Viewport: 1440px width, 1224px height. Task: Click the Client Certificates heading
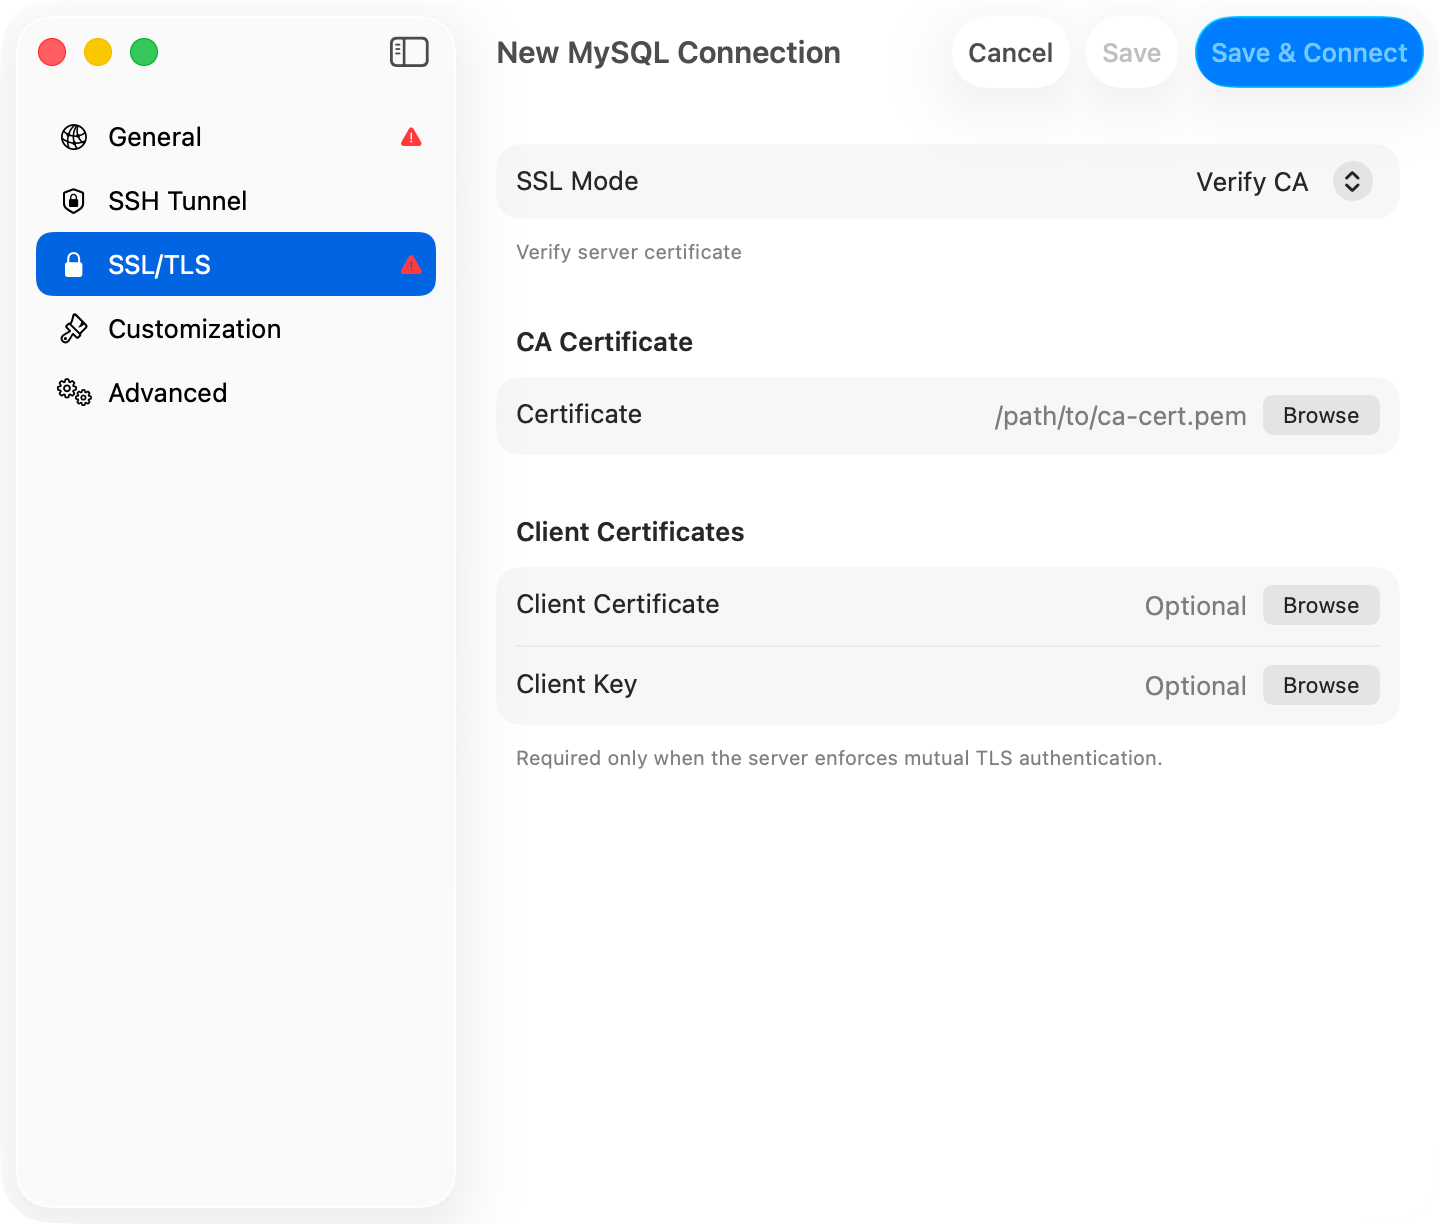coord(630,532)
